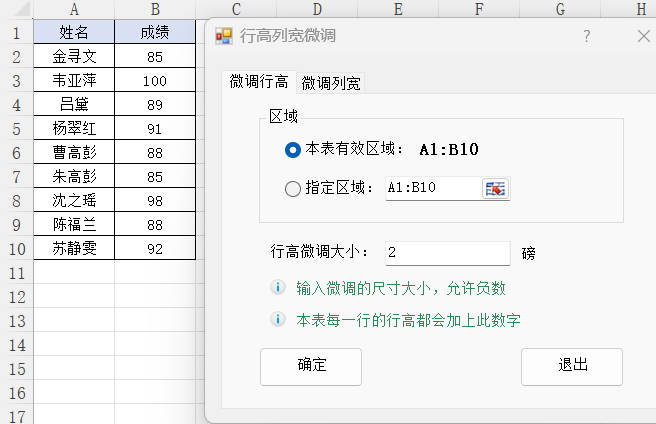
Task: Choose the 指定区域 radio option
Action: pos(292,188)
